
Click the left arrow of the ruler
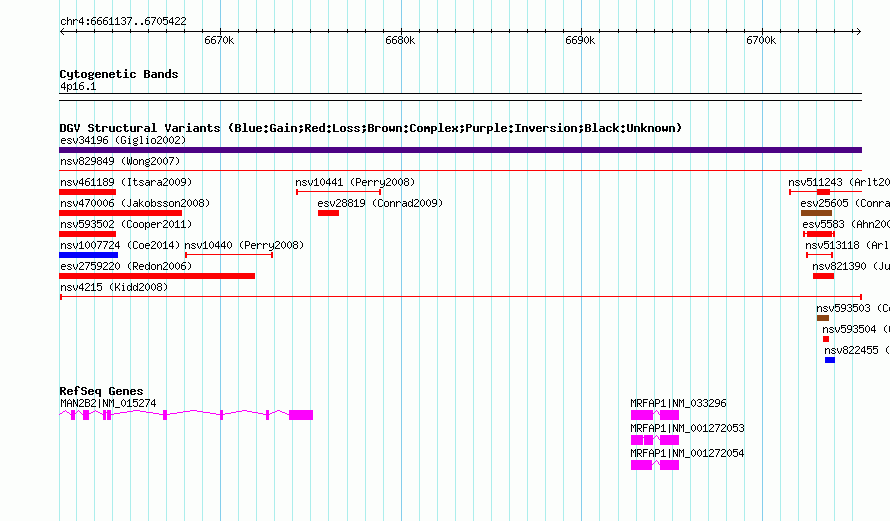(x=62, y=31)
